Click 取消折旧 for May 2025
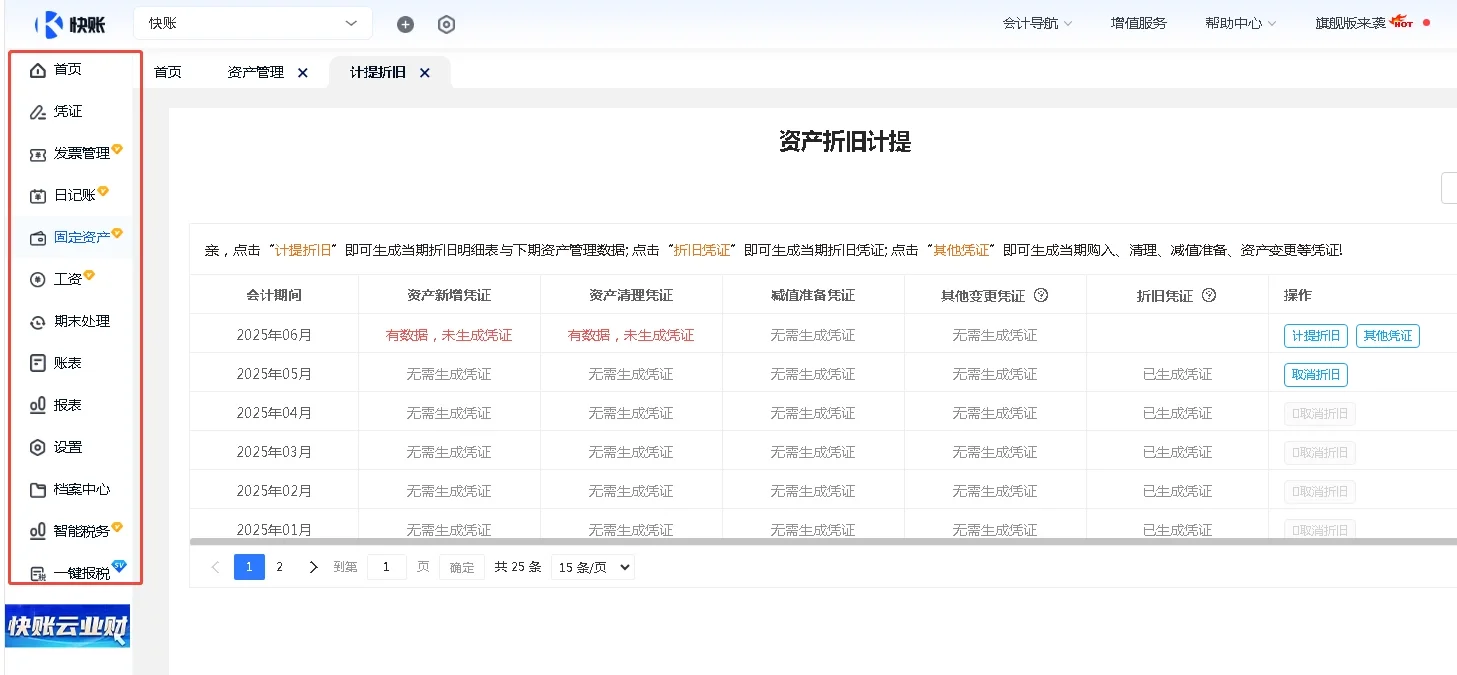This screenshot has height=675, width=1457. click(1315, 374)
